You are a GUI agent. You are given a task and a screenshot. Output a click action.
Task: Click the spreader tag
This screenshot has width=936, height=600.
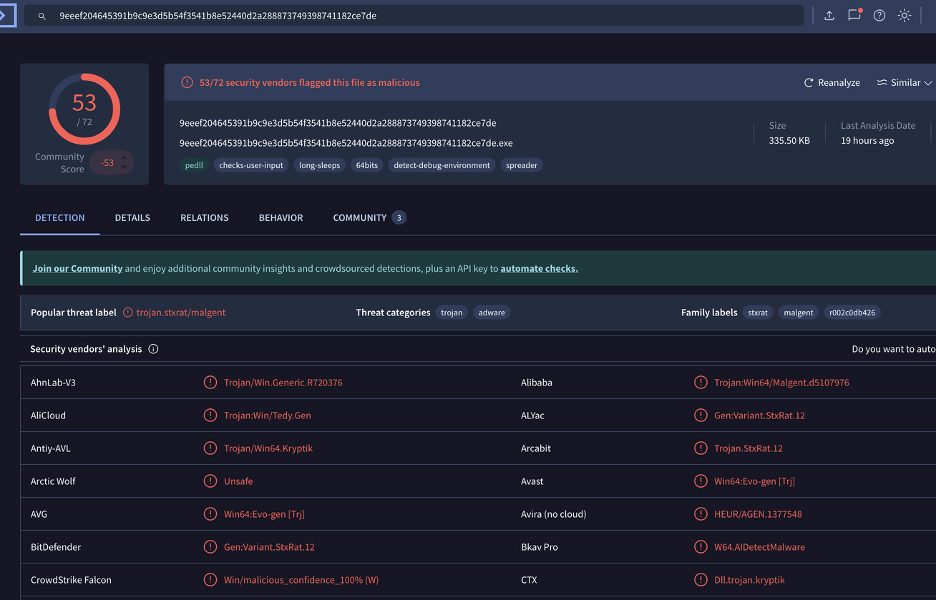[x=521, y=165]
